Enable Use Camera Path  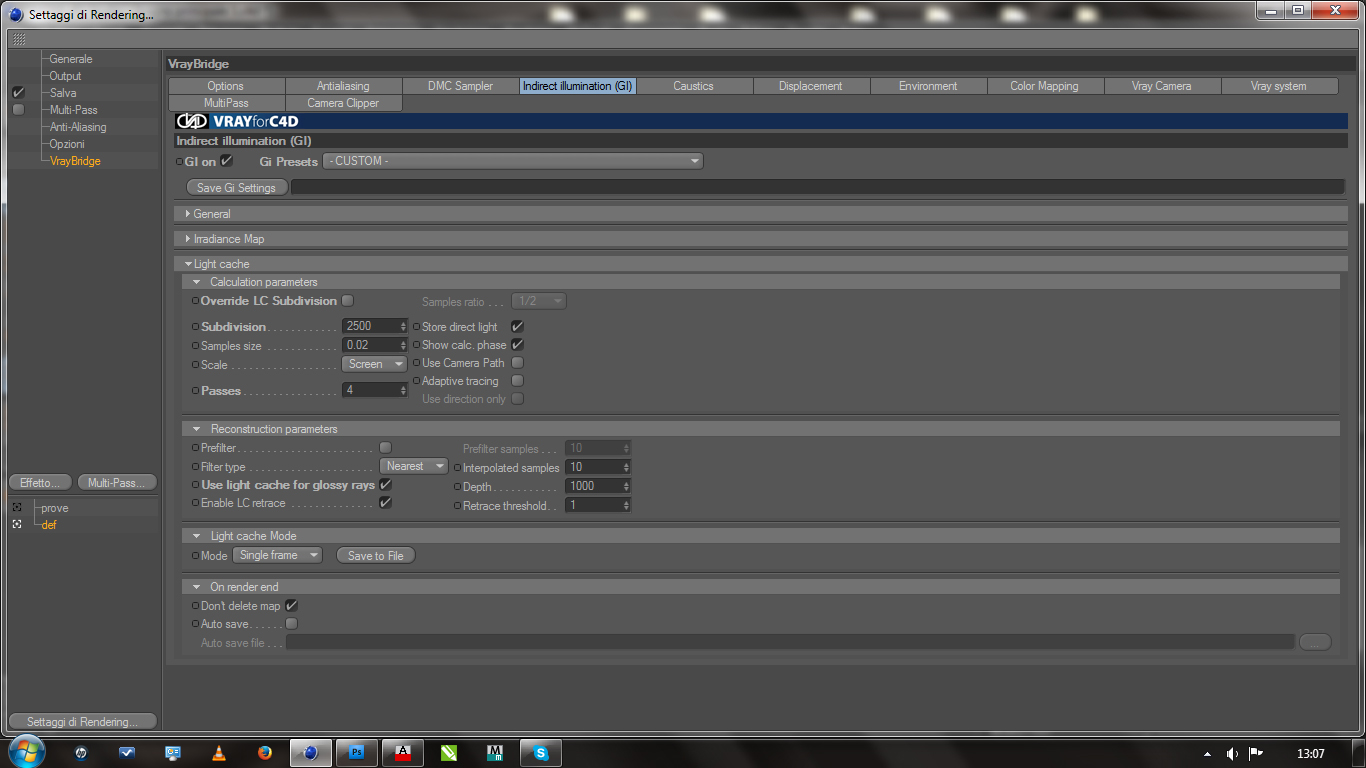coord(518,363)
